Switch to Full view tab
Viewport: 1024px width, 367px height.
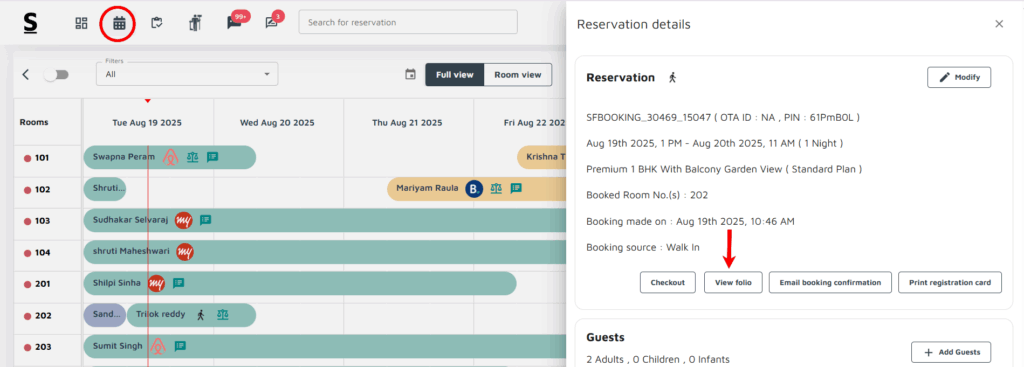click(455, 74)
